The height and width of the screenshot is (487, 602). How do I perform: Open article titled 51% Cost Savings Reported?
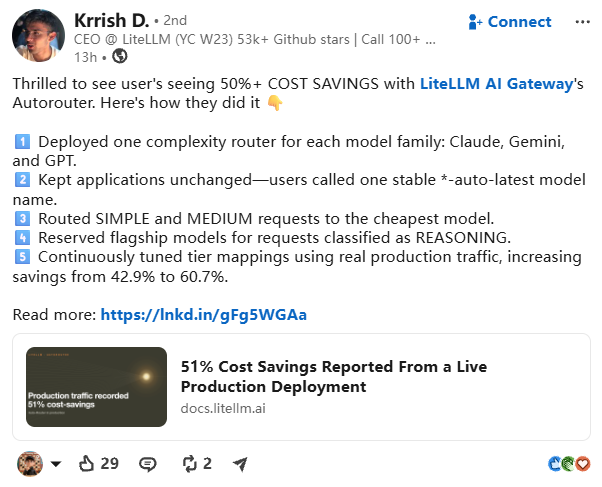(x=334, y=376)
